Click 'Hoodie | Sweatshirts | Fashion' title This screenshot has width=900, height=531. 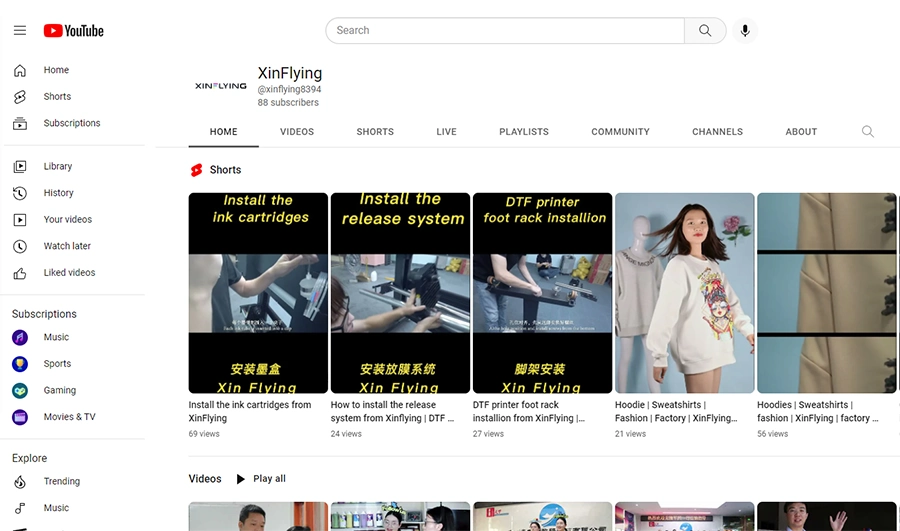[676, 412]
